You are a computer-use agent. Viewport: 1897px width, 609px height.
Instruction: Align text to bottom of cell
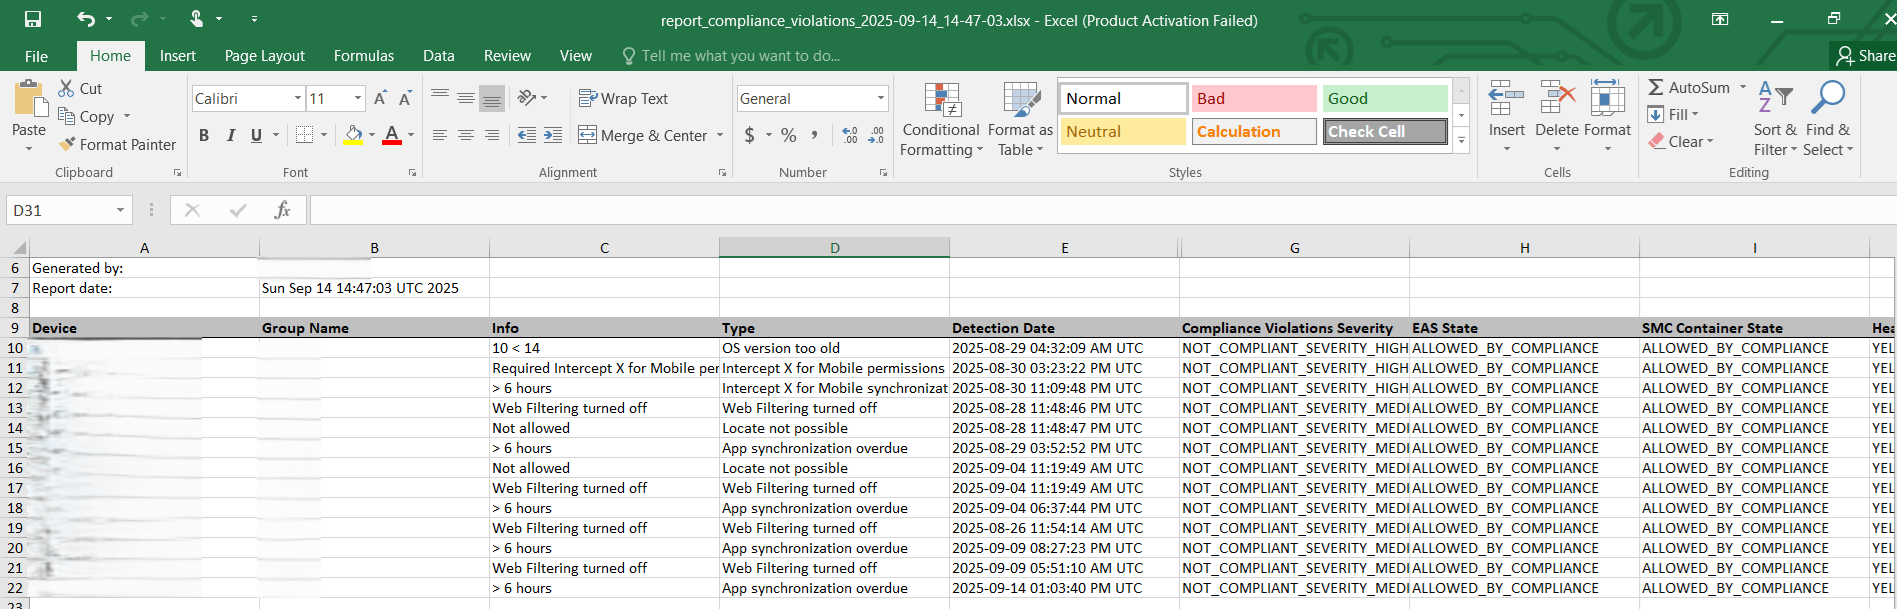492,97
